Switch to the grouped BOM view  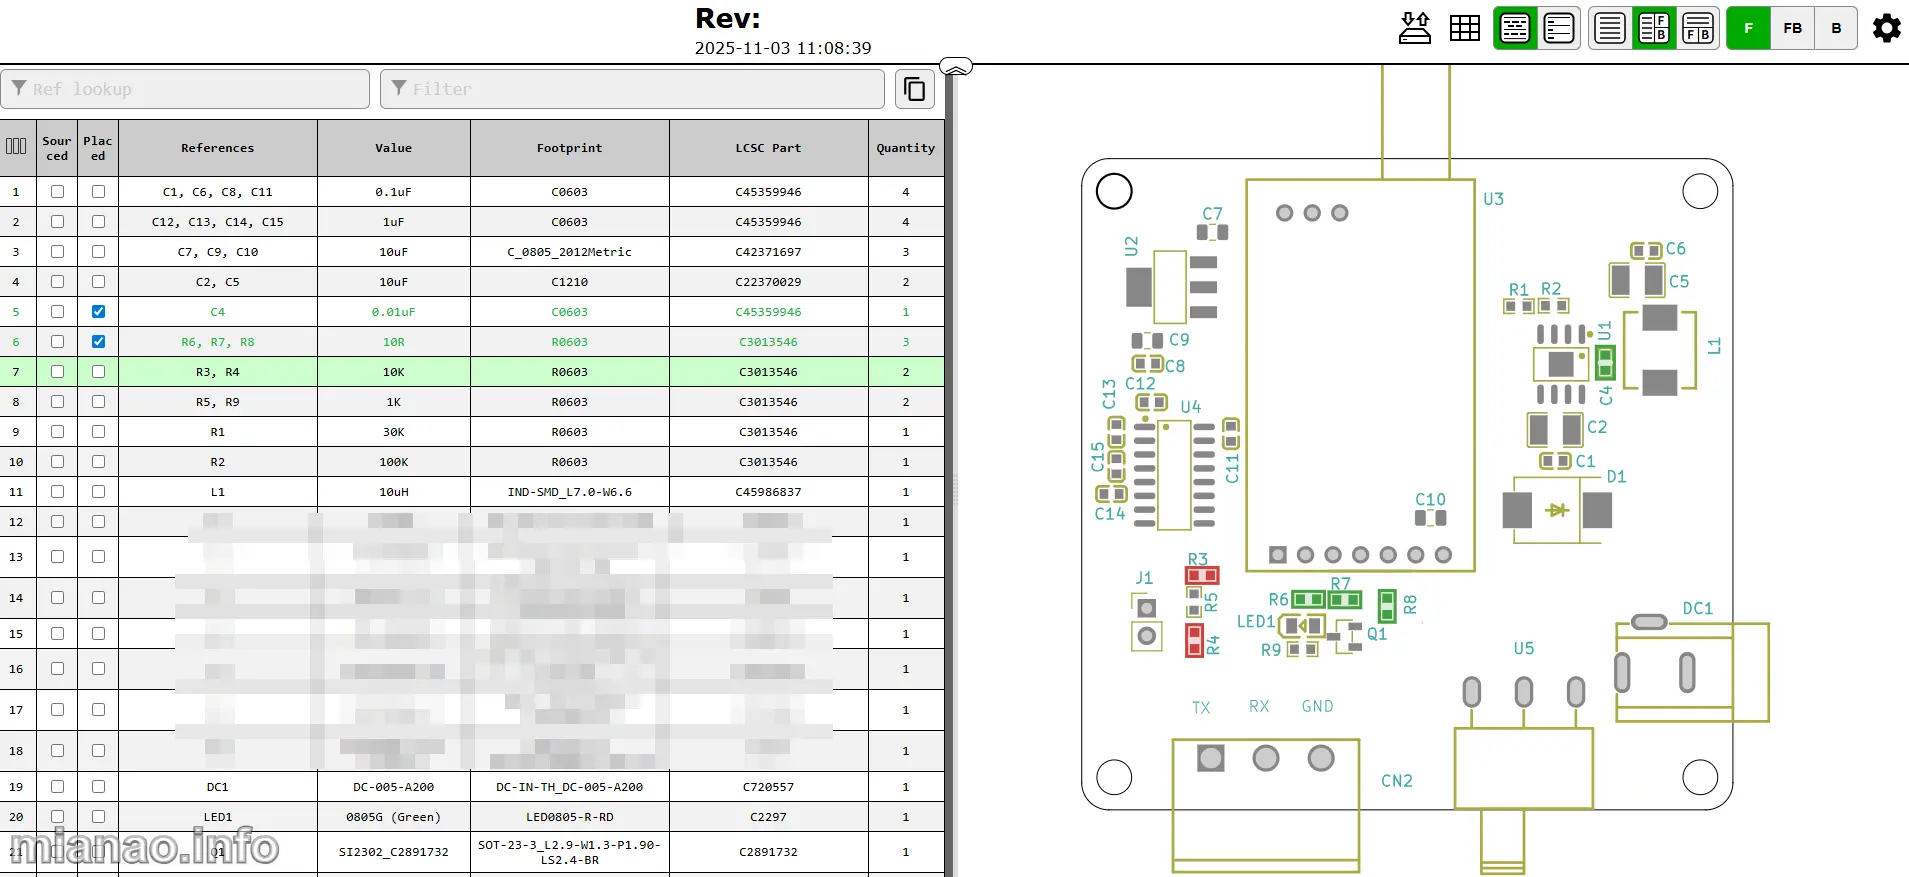[x=1515, y=28]
